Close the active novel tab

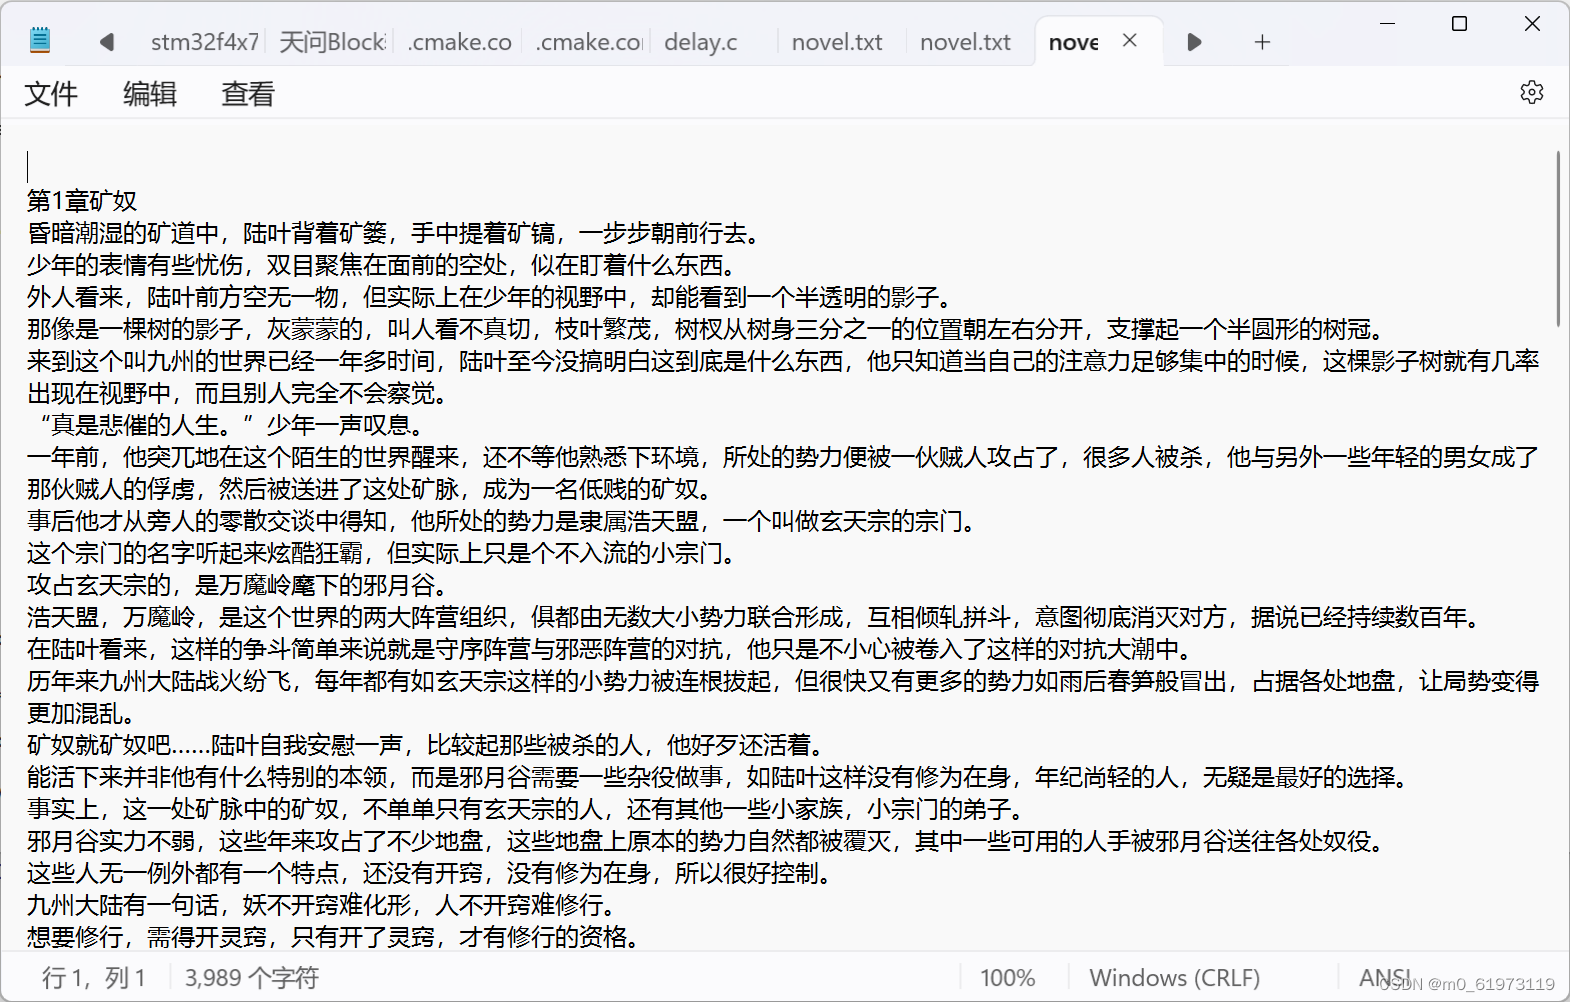click(1130, 41)
